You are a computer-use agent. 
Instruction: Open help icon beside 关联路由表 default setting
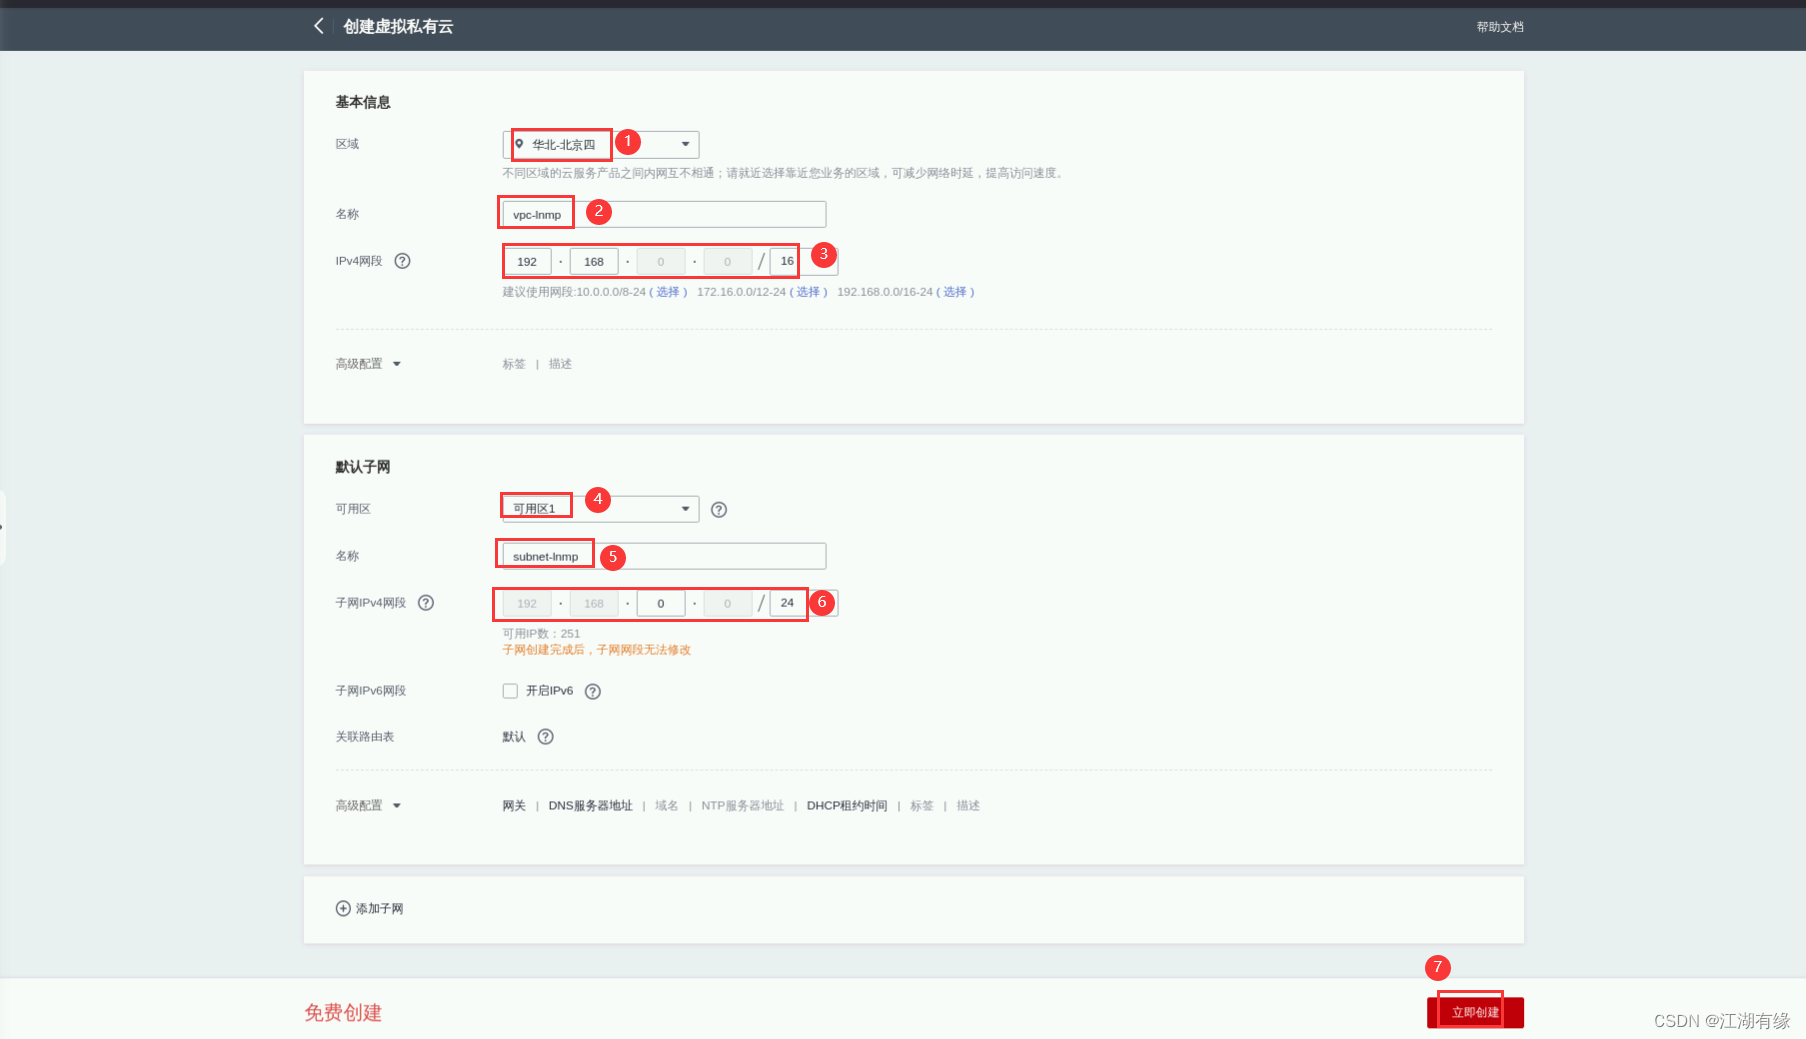pos(546,737)
